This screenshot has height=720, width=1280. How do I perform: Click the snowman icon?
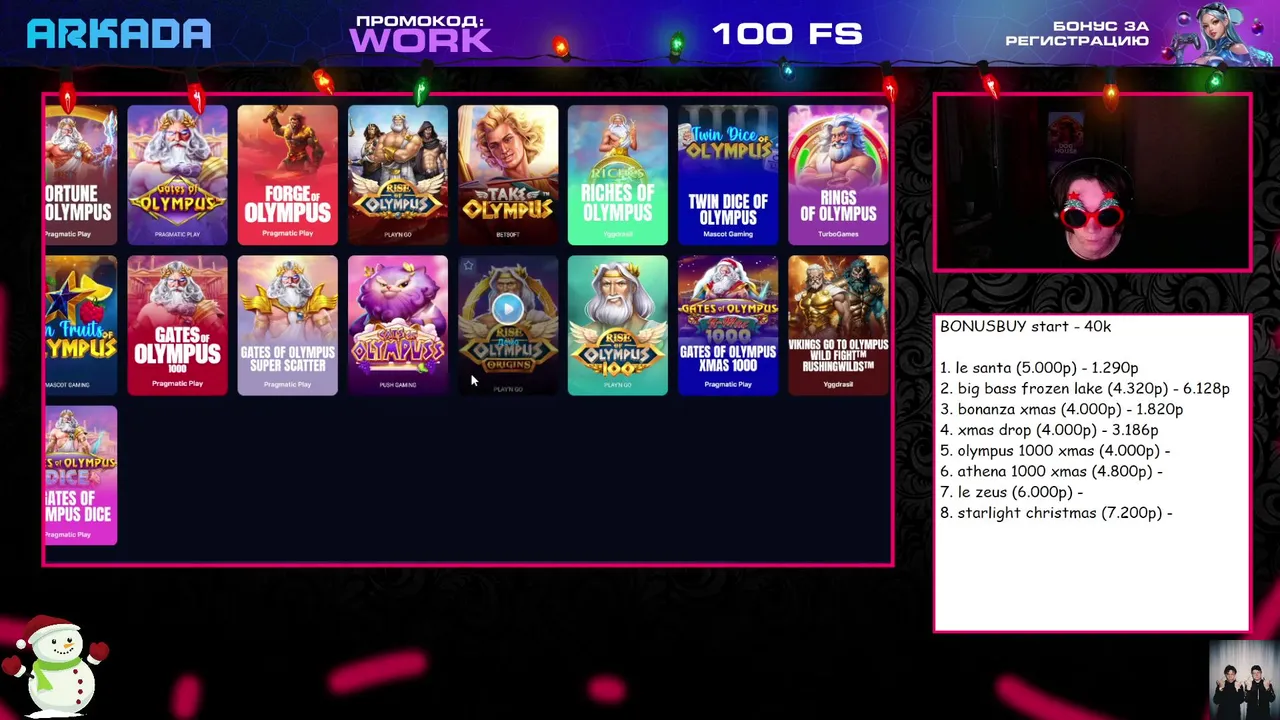(55, 666)
